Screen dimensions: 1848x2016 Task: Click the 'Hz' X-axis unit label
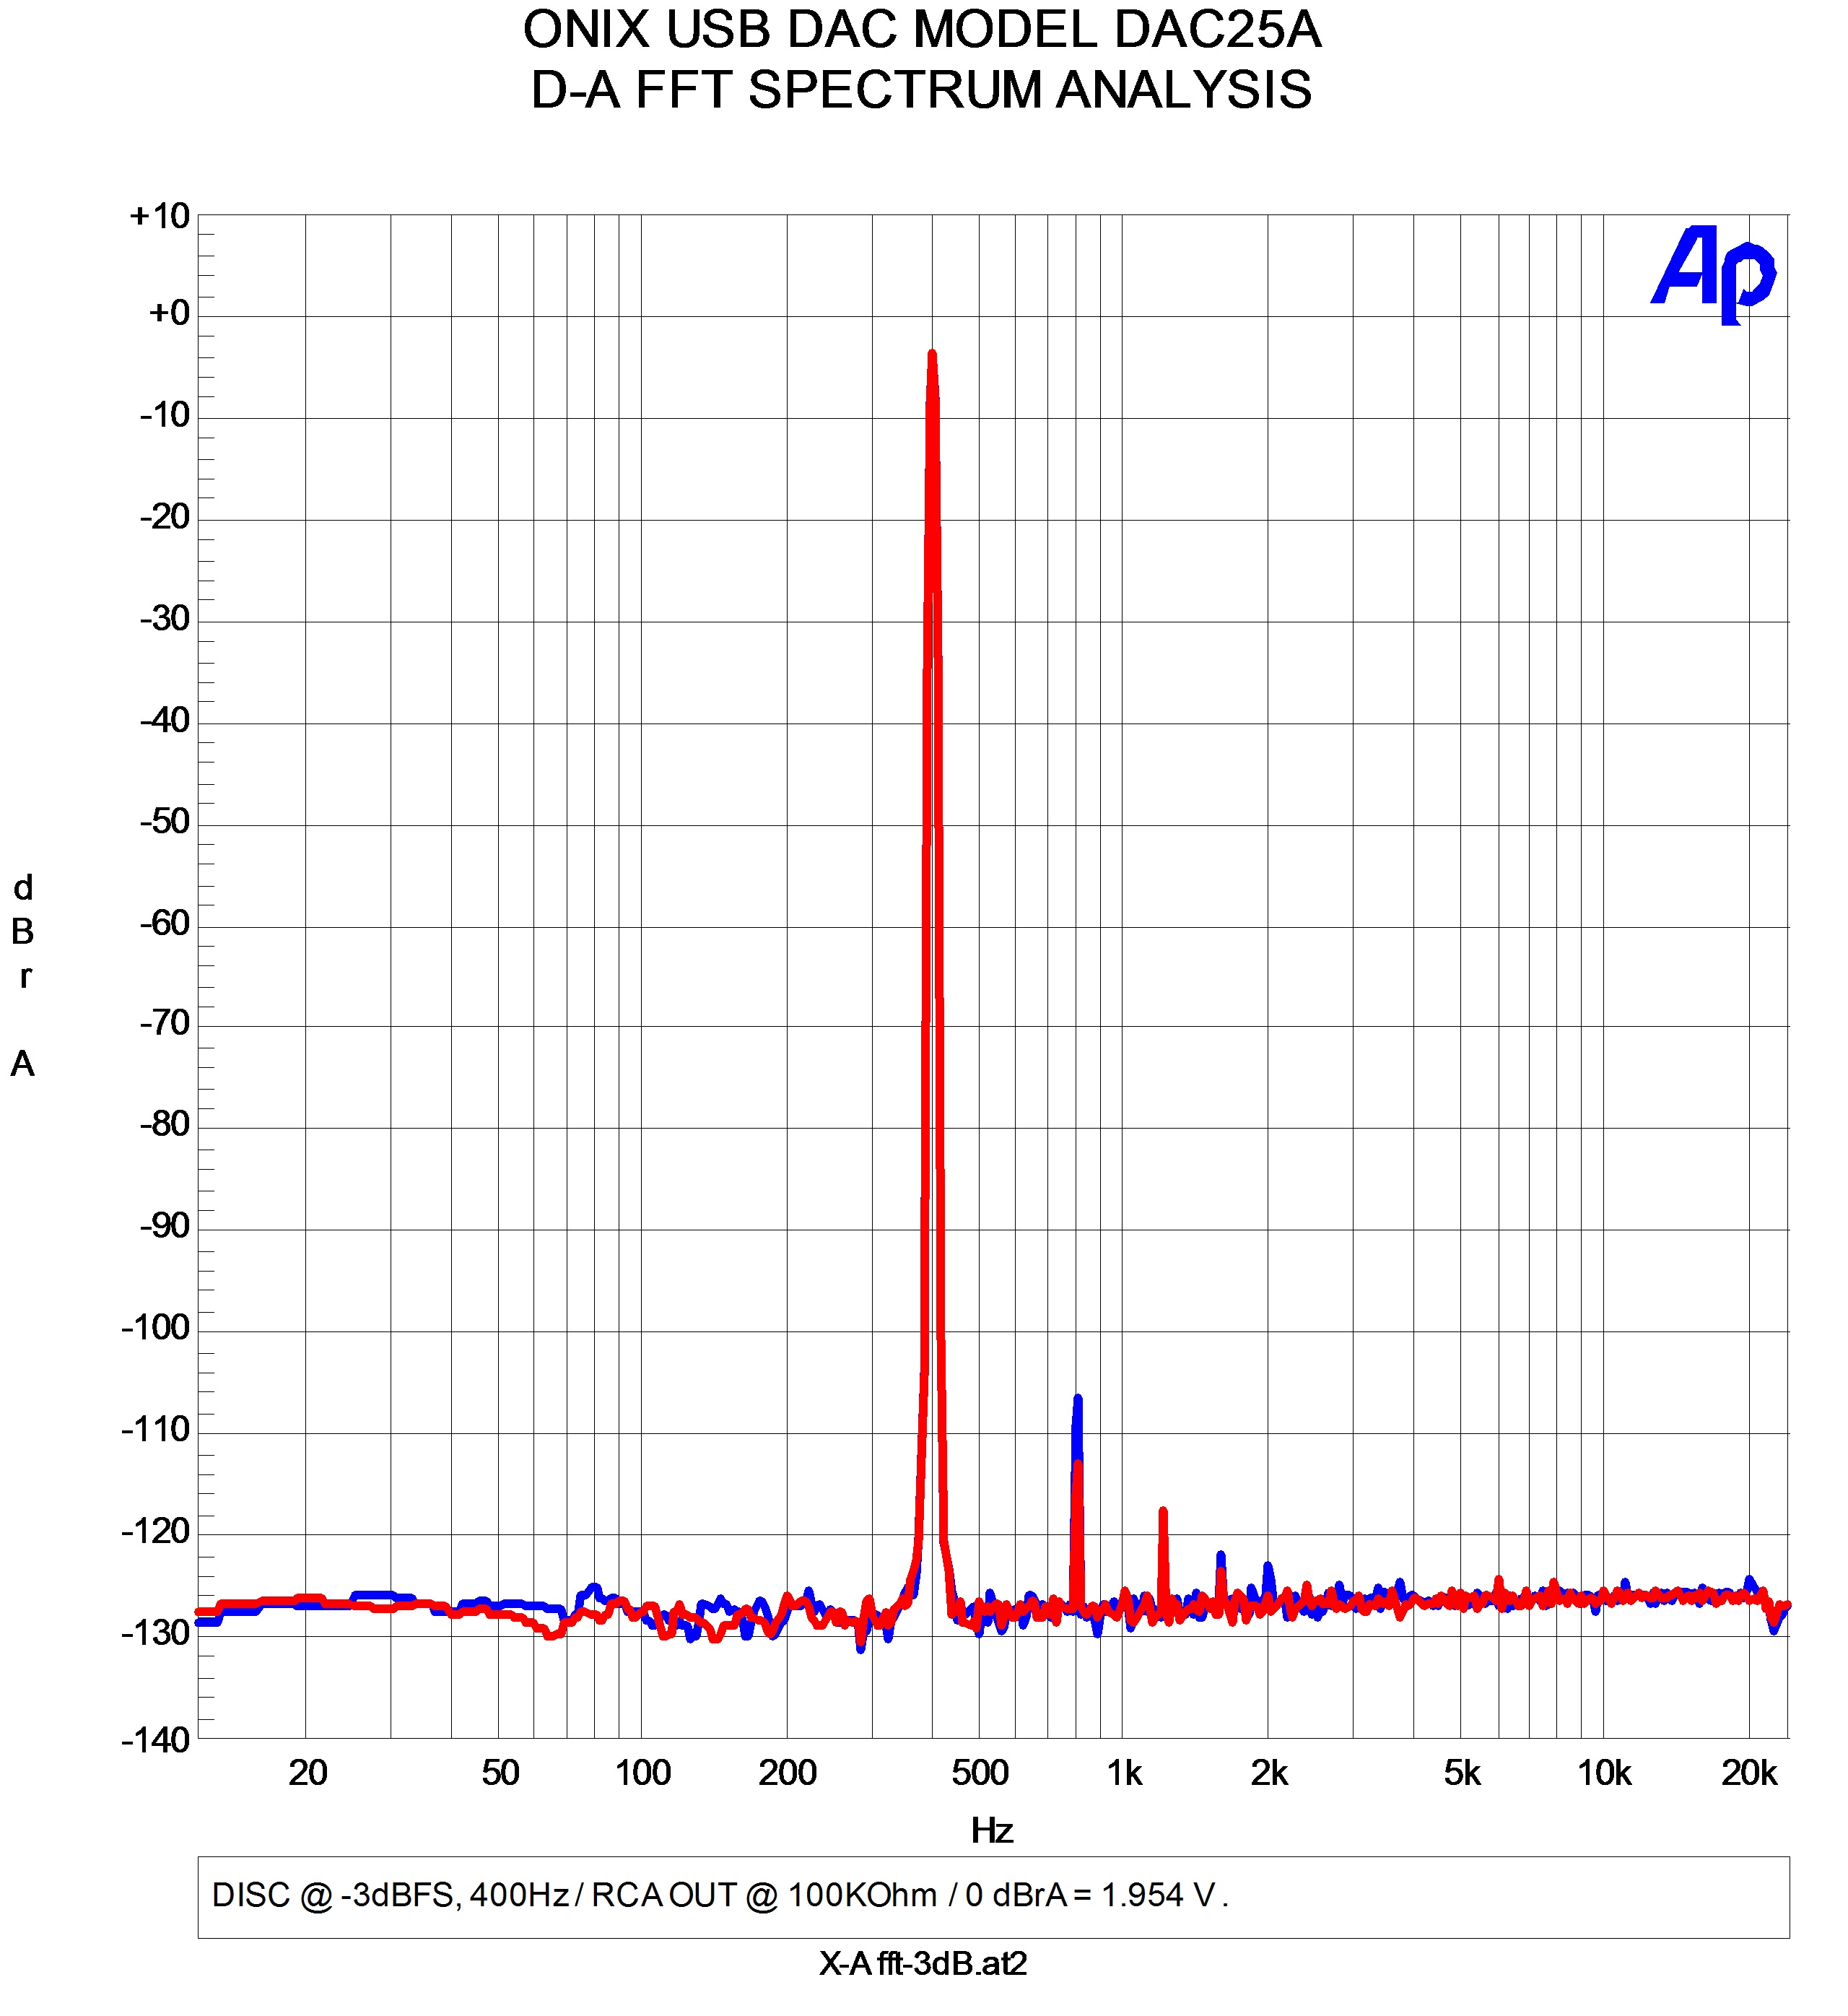(992, 1831)
